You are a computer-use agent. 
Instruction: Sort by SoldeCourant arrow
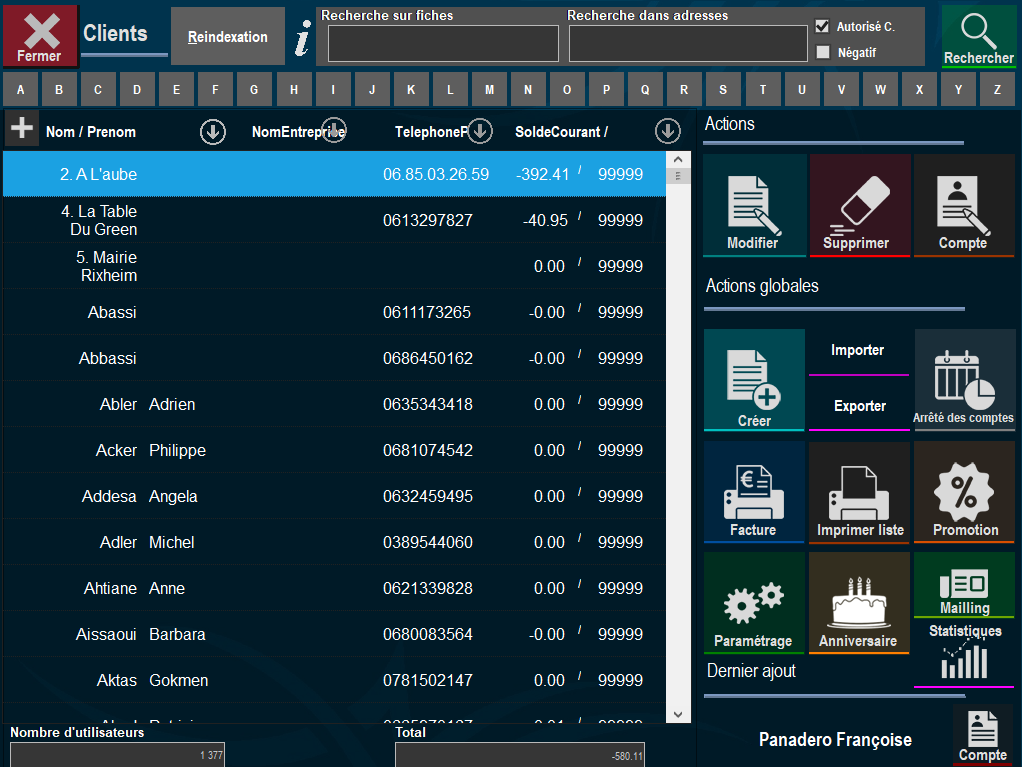pyautogui.click(x=667, y=131)
